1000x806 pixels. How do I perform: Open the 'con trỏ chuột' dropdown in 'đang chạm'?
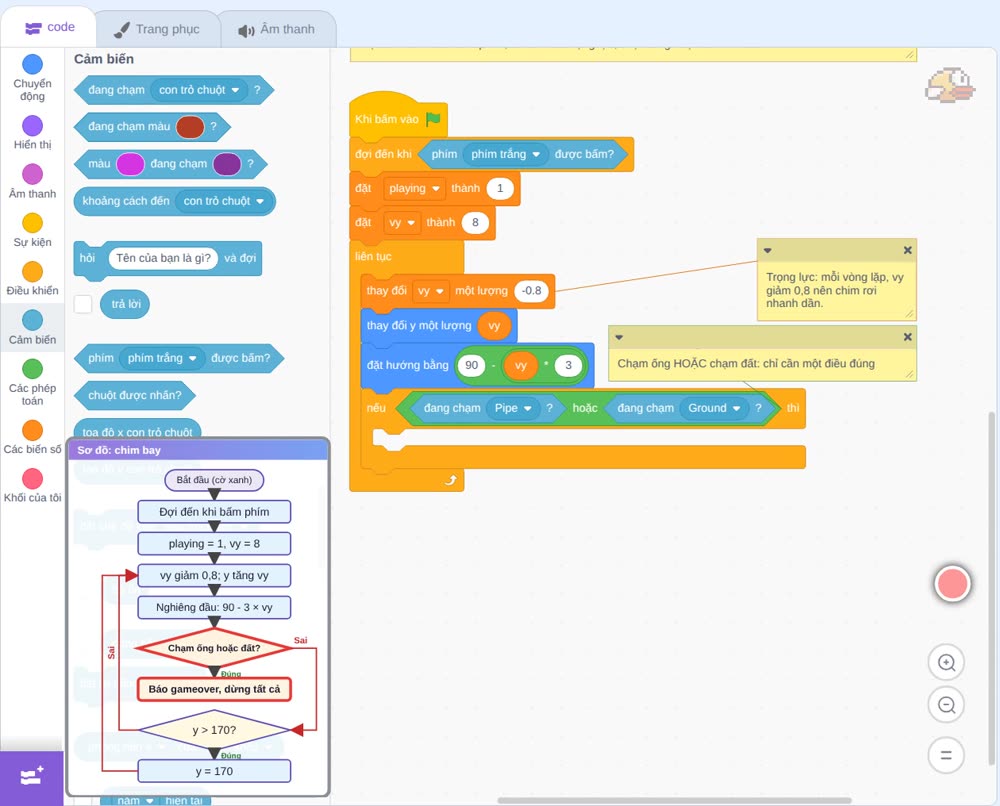coord(199,90)
